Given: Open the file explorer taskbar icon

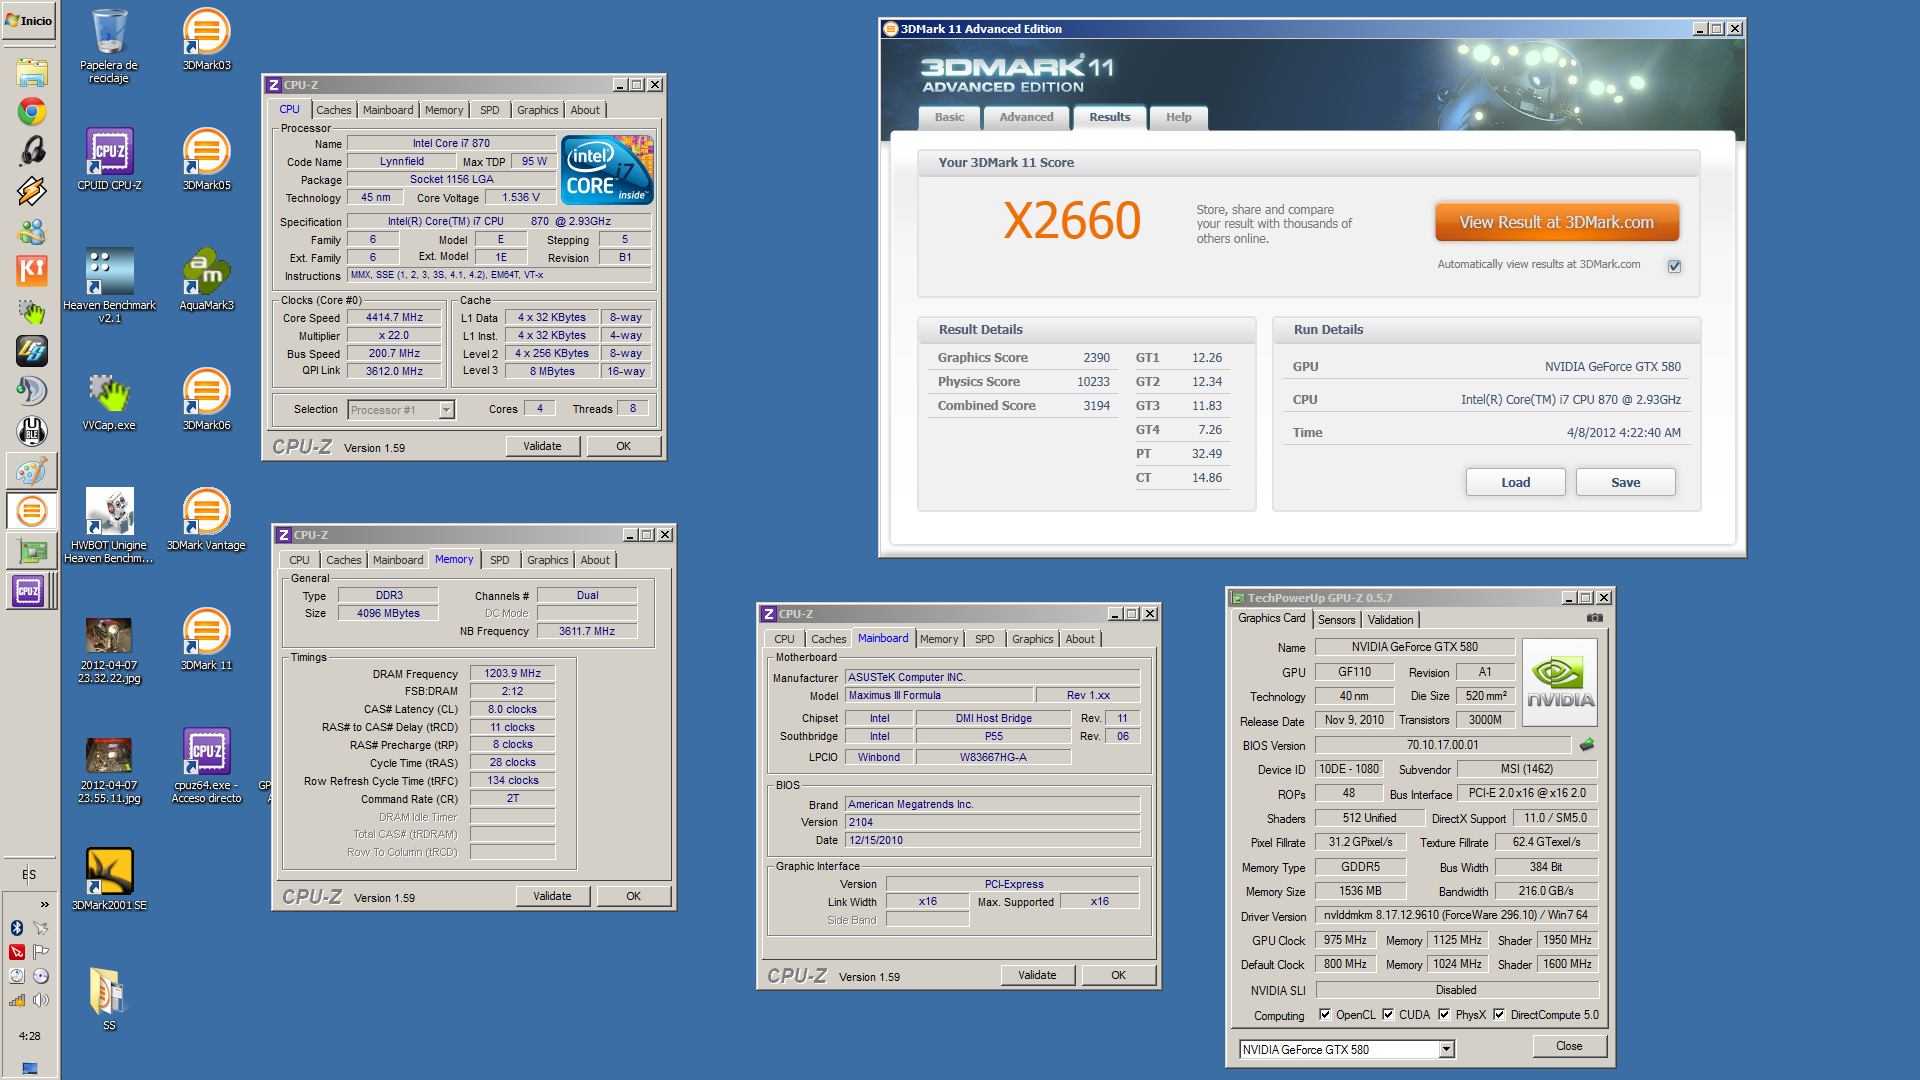Looking at the screenshot, I should coord(32,71).
